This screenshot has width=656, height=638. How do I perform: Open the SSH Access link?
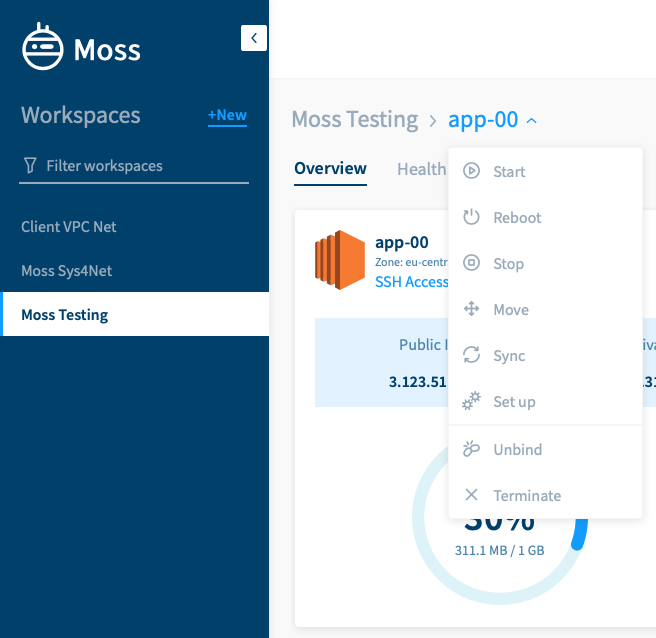point(412,282)
